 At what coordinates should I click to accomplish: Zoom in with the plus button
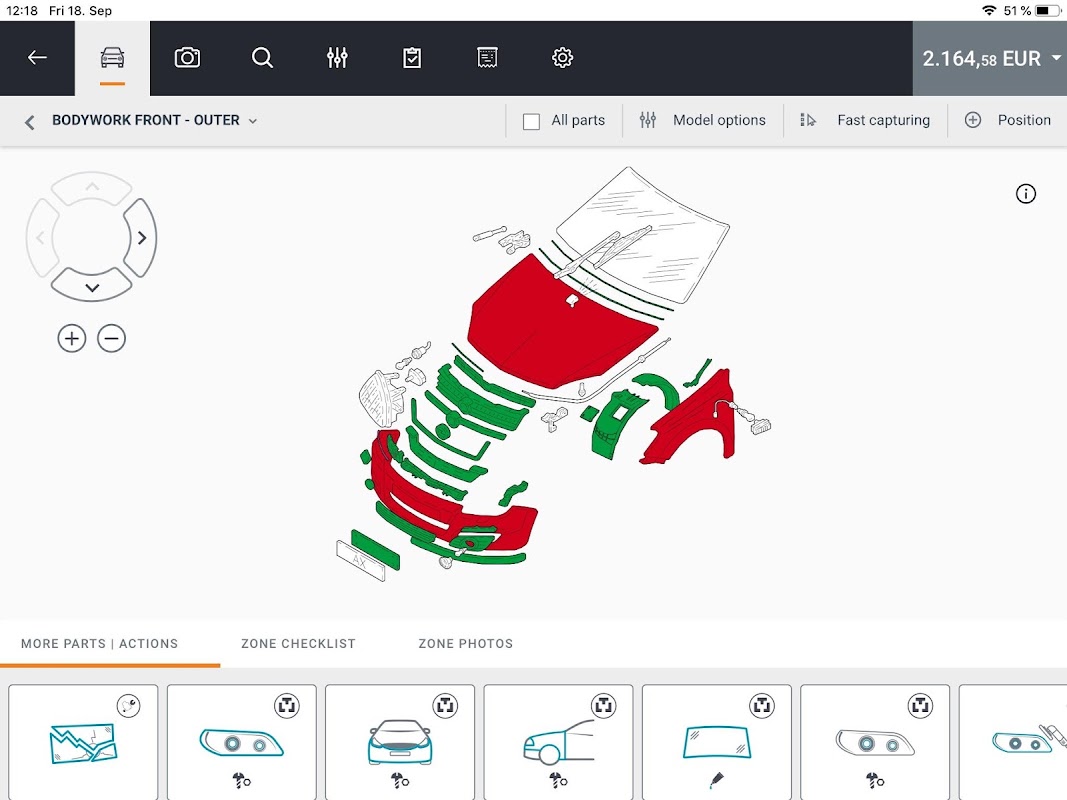(71, 339)
